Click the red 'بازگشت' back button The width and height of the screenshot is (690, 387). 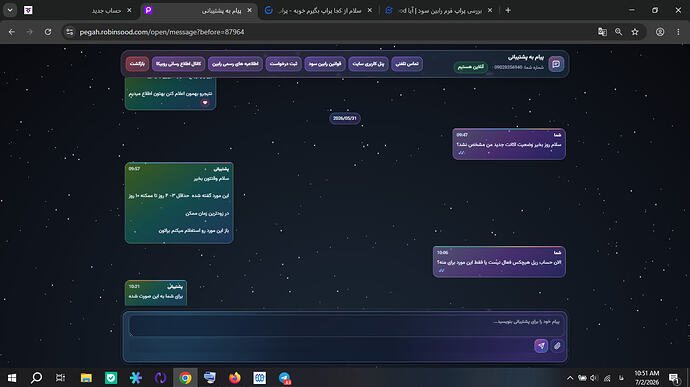point(137,64)
